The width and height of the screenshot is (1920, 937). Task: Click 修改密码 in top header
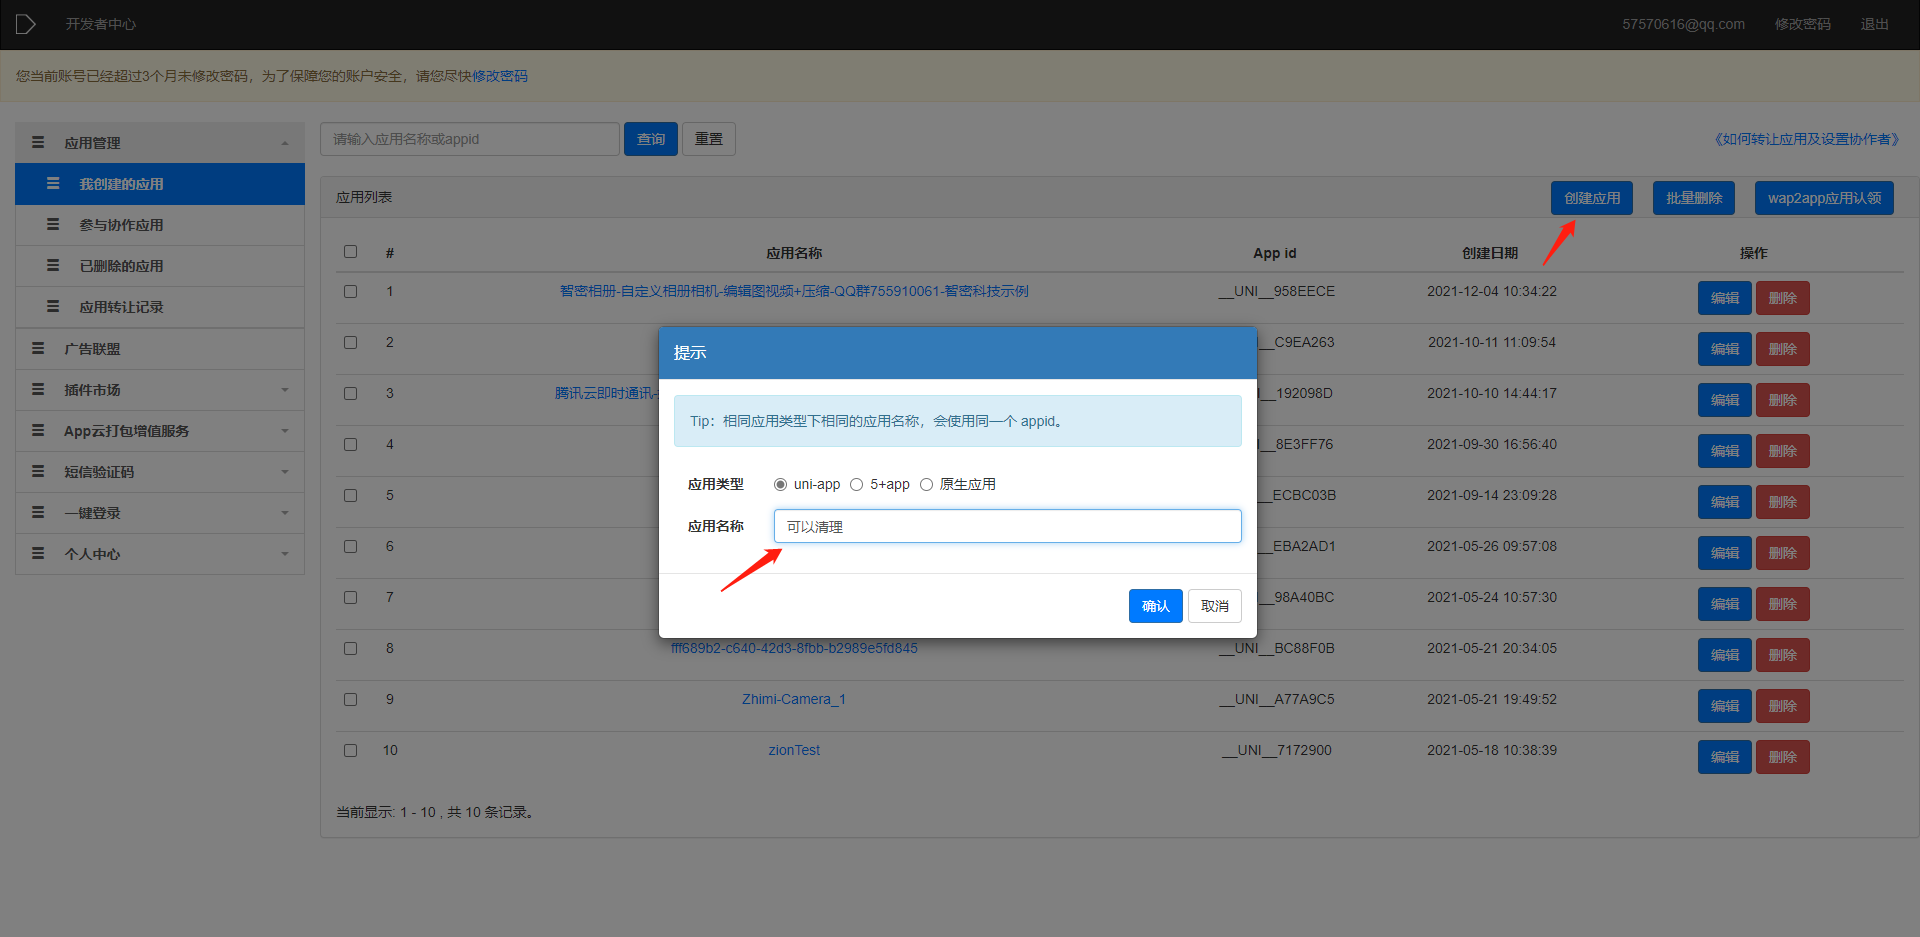(1802, 24)
